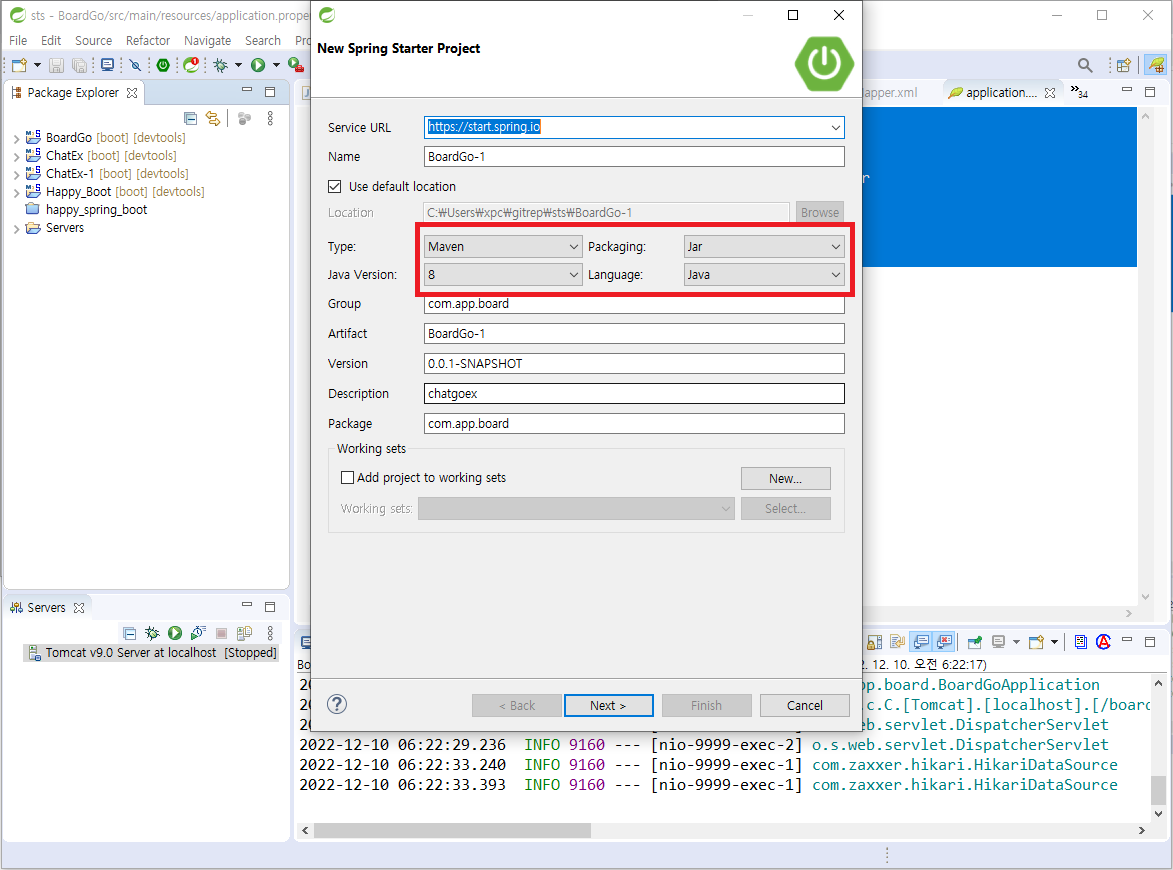Click the Debug bug icon in main toolbar
This screenshot has height=870, width=1173.
(221, 65)
